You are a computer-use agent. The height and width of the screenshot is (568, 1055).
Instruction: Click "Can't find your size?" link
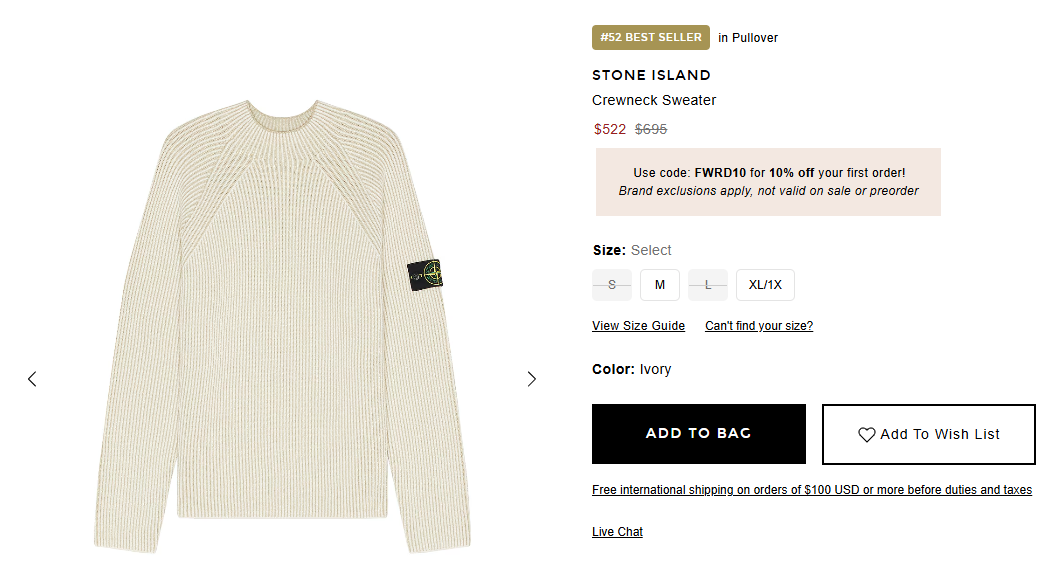(x=759, y=326)
